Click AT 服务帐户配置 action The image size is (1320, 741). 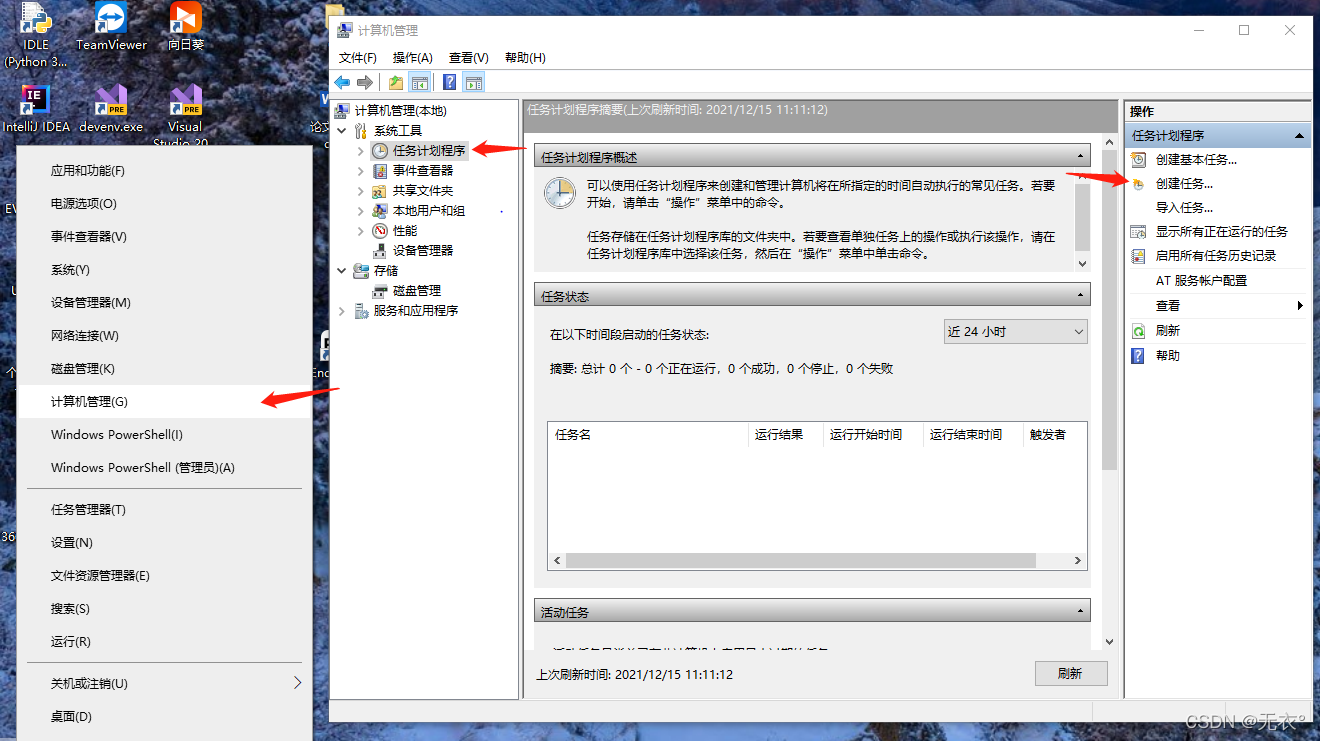click(x=1201, y=280)
